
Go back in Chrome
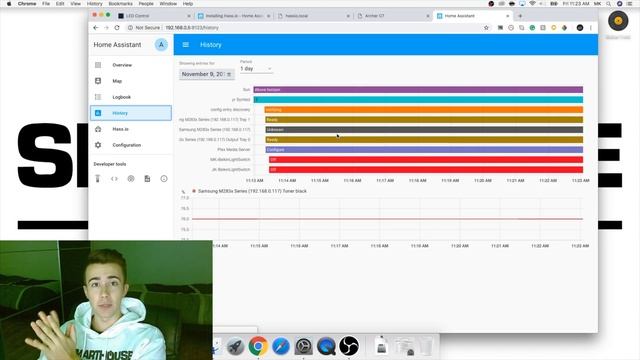[x=96, y=28]
